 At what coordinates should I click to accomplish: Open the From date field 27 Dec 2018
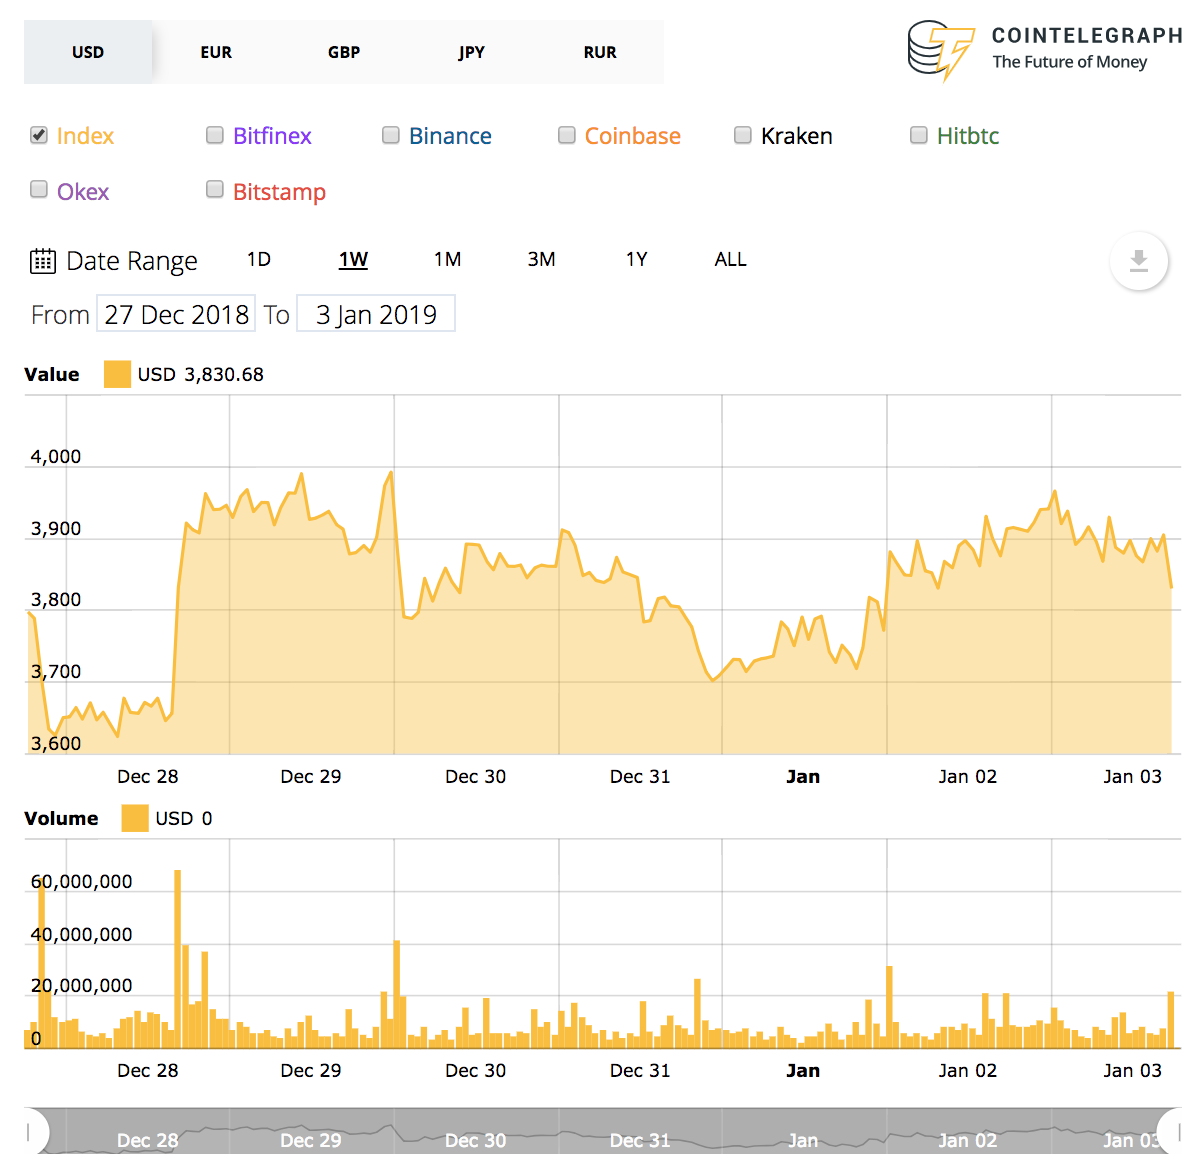coord(176,314)
